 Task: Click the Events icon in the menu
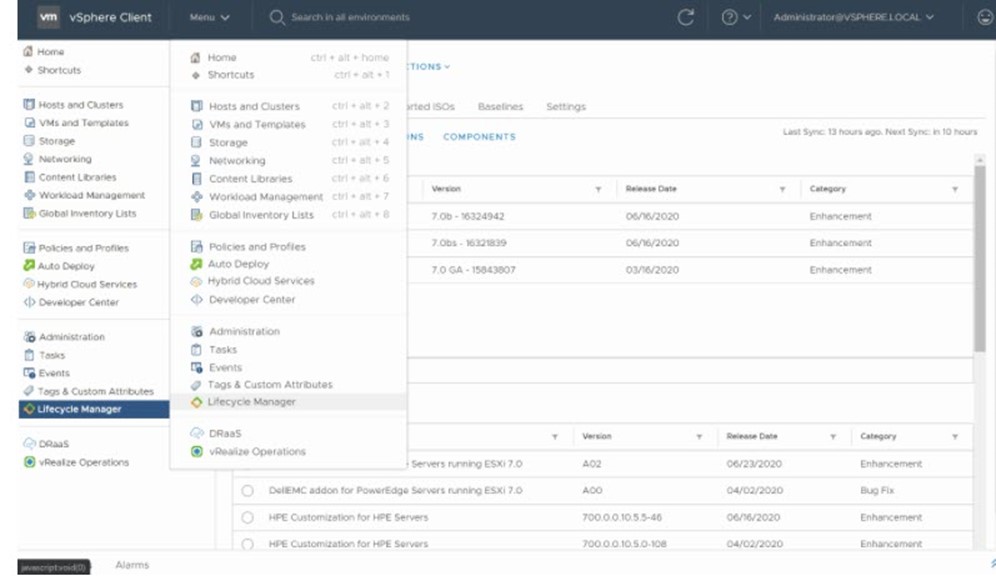(x=197, y=367)
